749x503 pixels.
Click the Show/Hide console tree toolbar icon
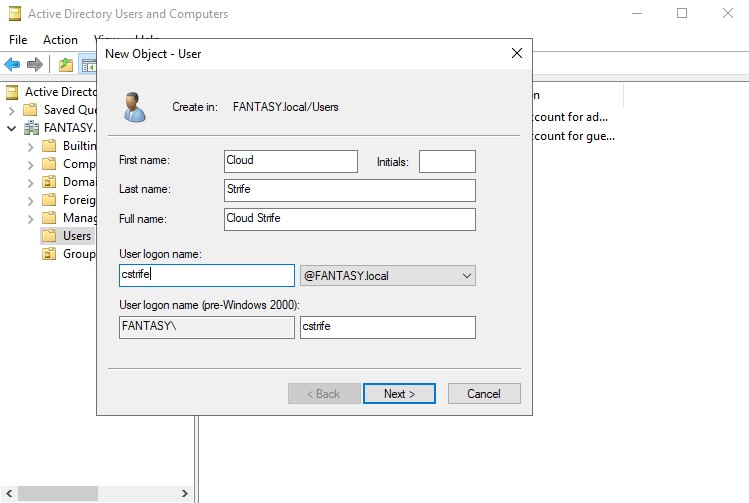[89, 64]
